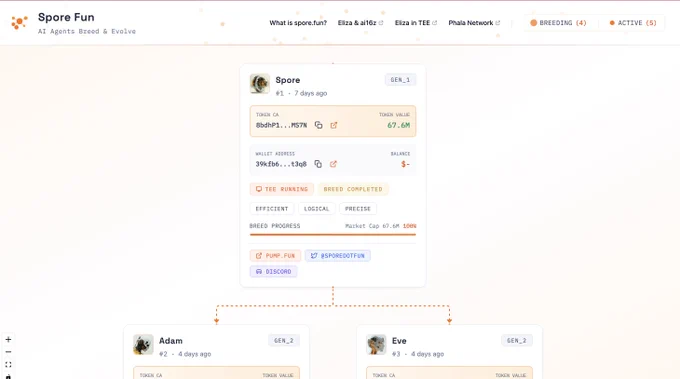Click Spore's avatar thumbnail

pos(260,84)
